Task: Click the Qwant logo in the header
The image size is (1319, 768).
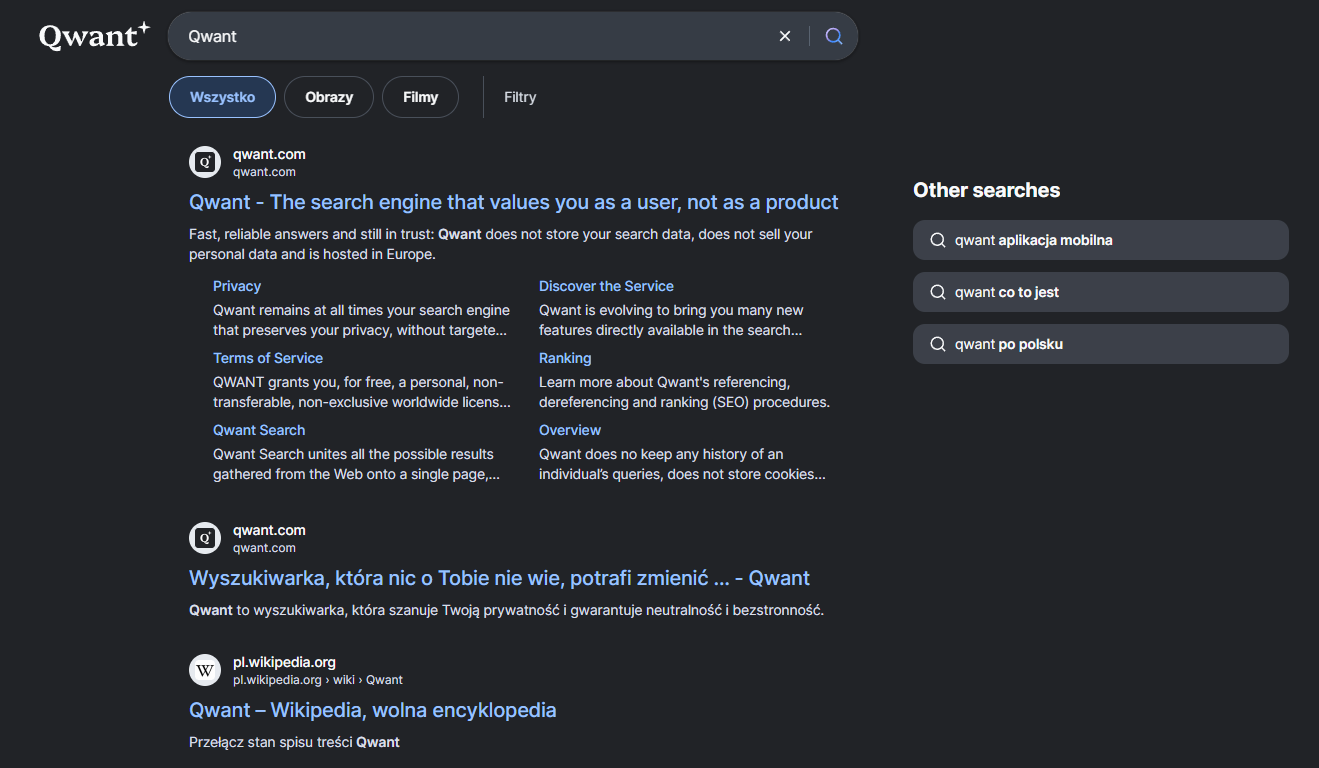Action: coord(94,36)
